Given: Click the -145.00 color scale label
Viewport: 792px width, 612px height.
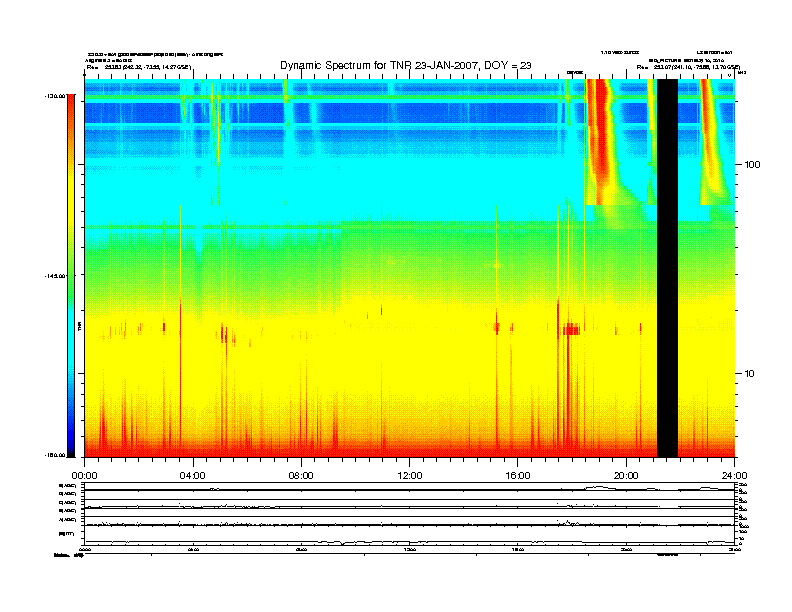Looking at the screenshot, I should point(55,276).
